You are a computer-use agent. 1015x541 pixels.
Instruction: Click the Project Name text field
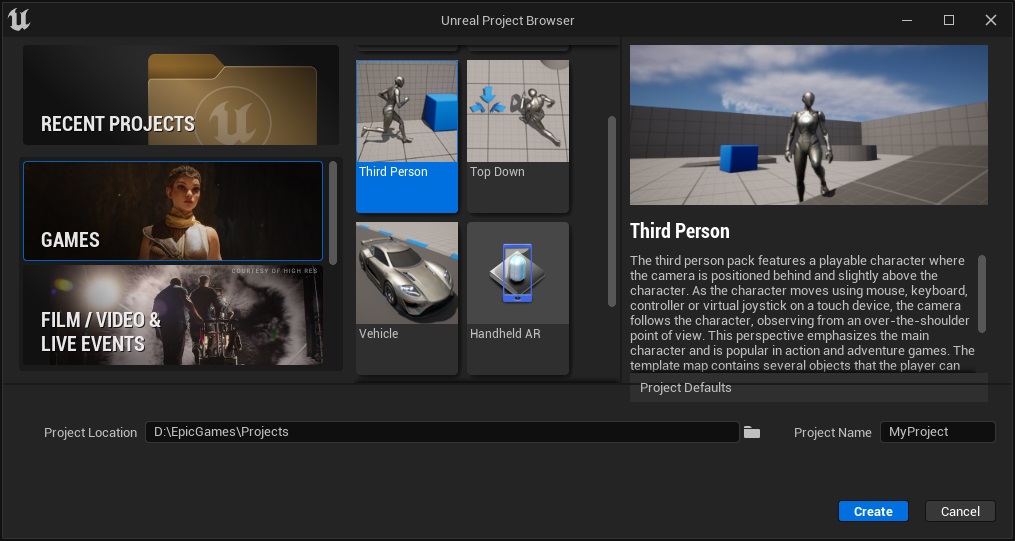pyautogui.click(x=937, y=432)
